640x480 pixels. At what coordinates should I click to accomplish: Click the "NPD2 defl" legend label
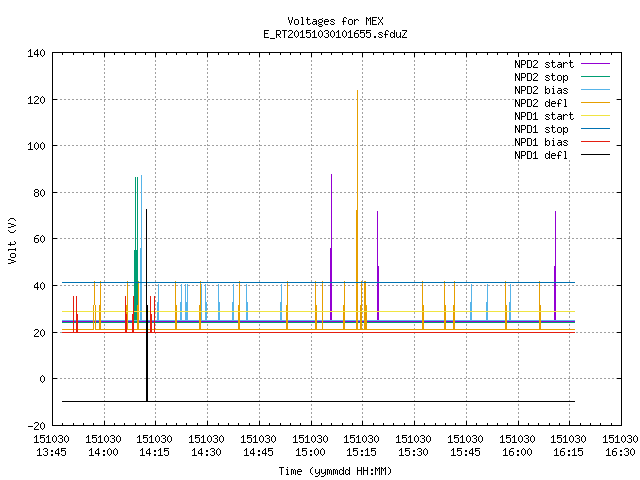click(541, 103)
